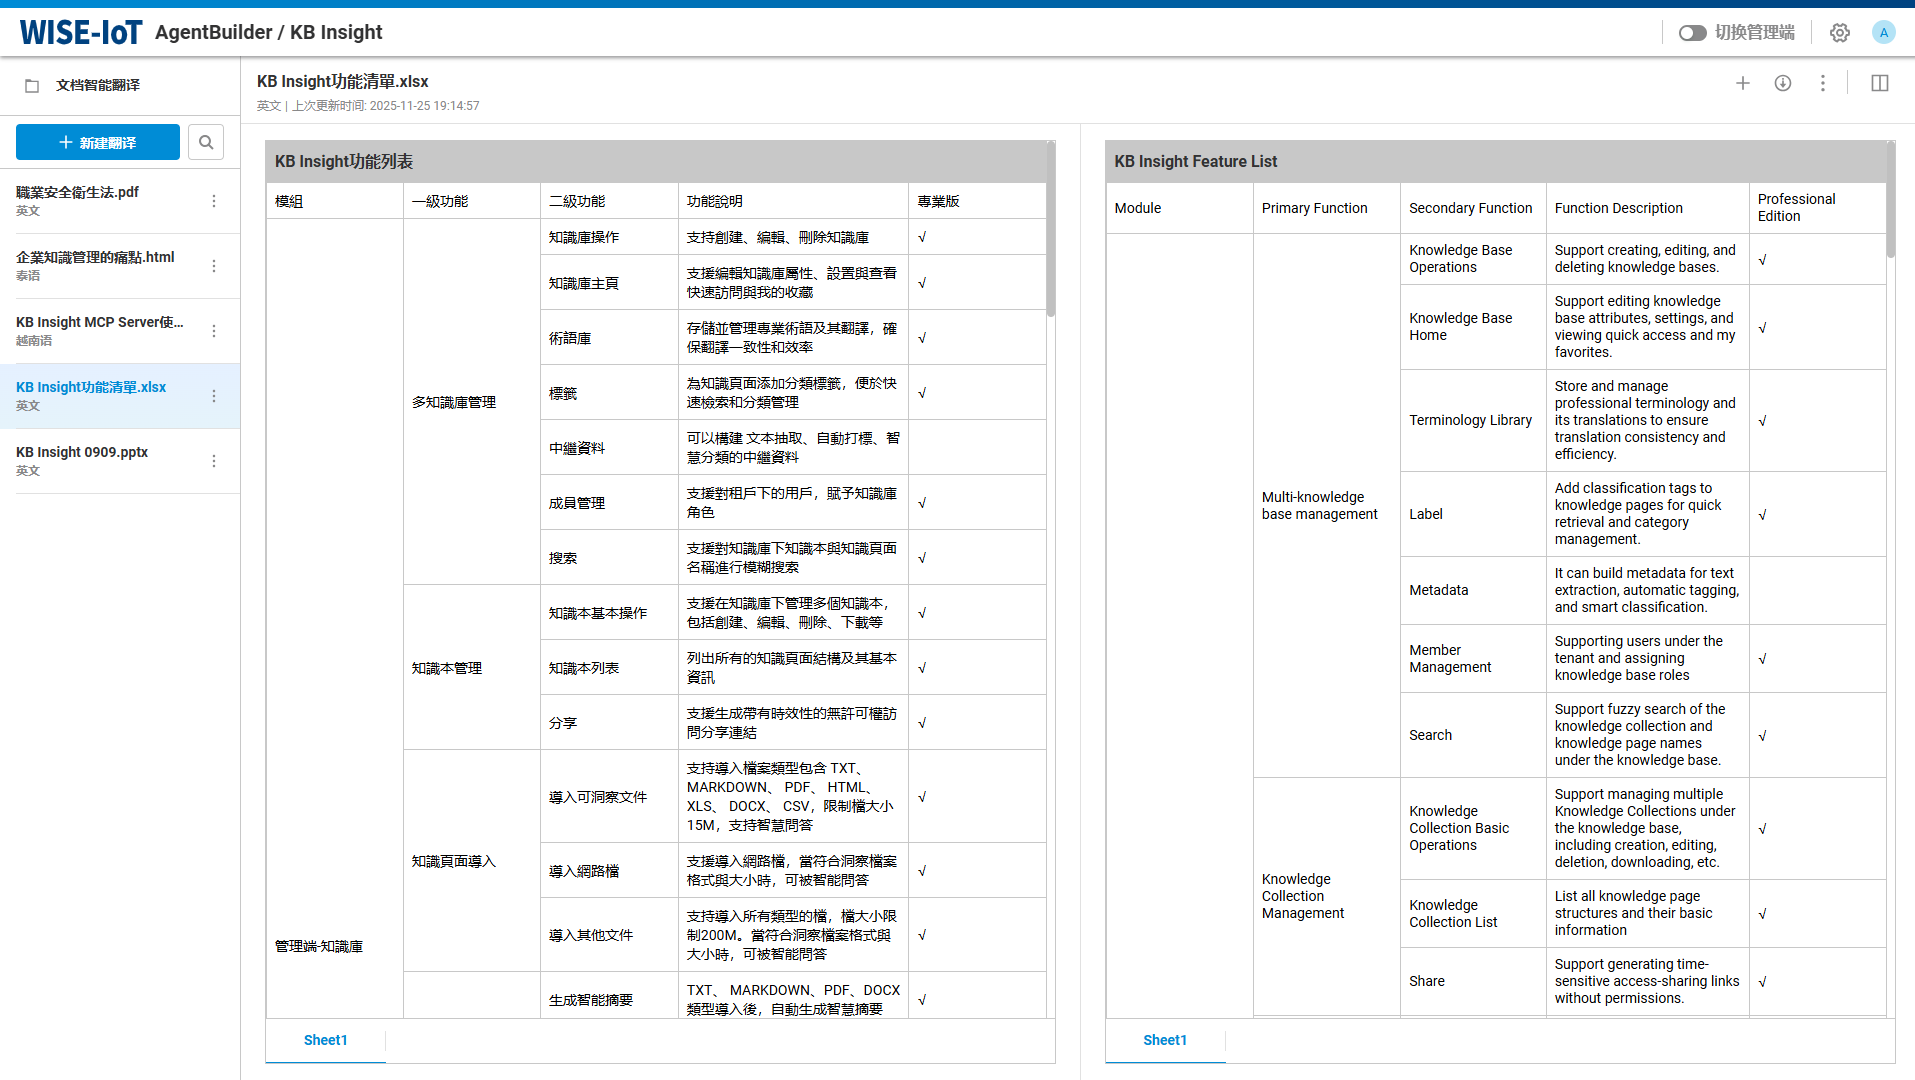Click the source table vertical scrollbar
Screen dimensions: 1915x1080
(x=1051, y=230)
